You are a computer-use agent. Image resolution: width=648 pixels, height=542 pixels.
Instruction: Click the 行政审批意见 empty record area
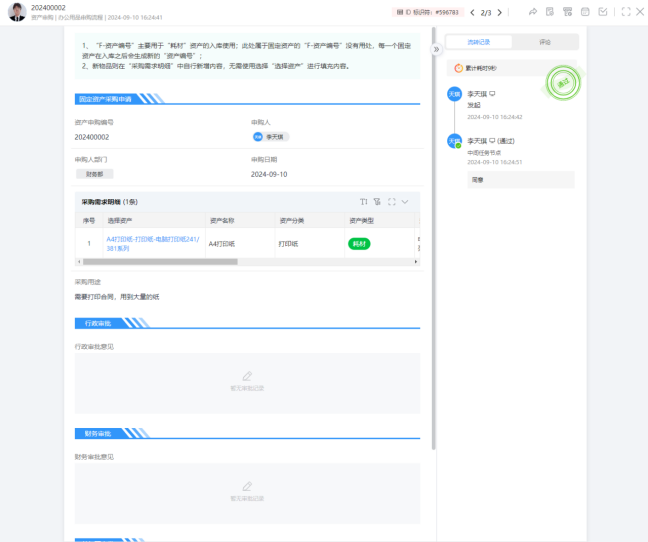coord(247,382)
